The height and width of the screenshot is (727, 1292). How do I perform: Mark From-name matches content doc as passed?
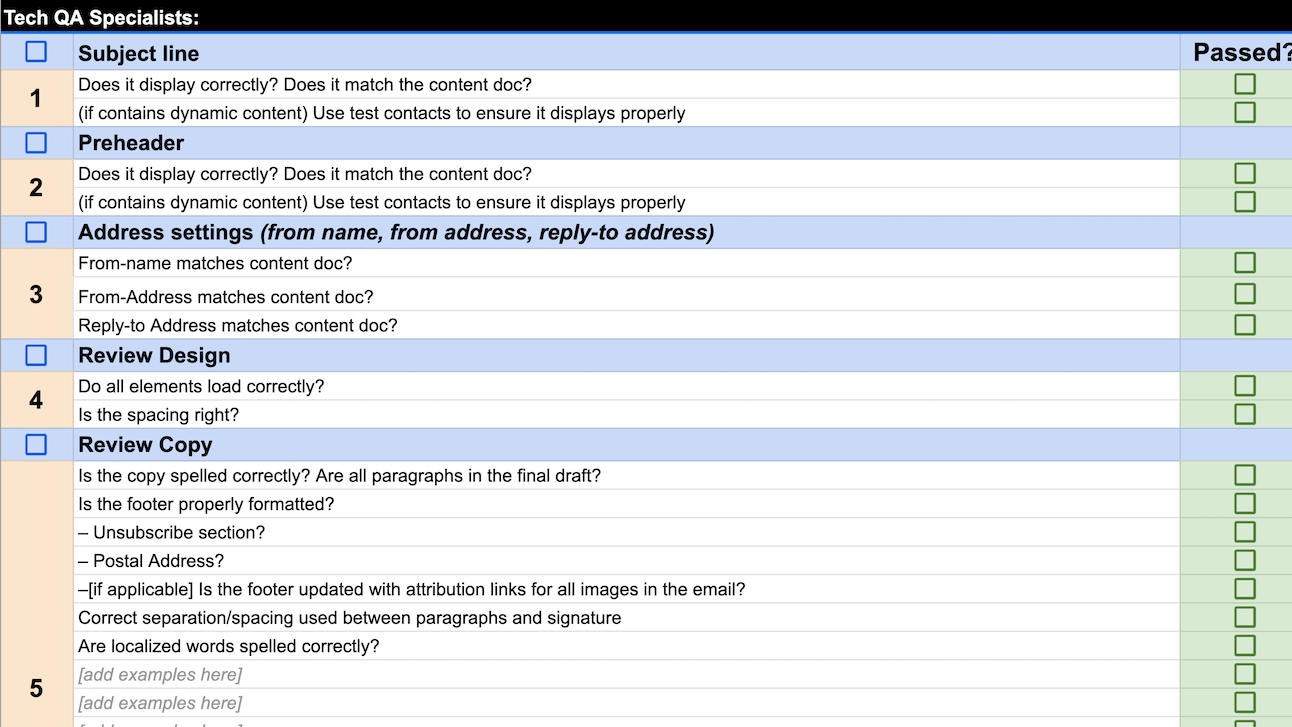[x=1245, y=262]
